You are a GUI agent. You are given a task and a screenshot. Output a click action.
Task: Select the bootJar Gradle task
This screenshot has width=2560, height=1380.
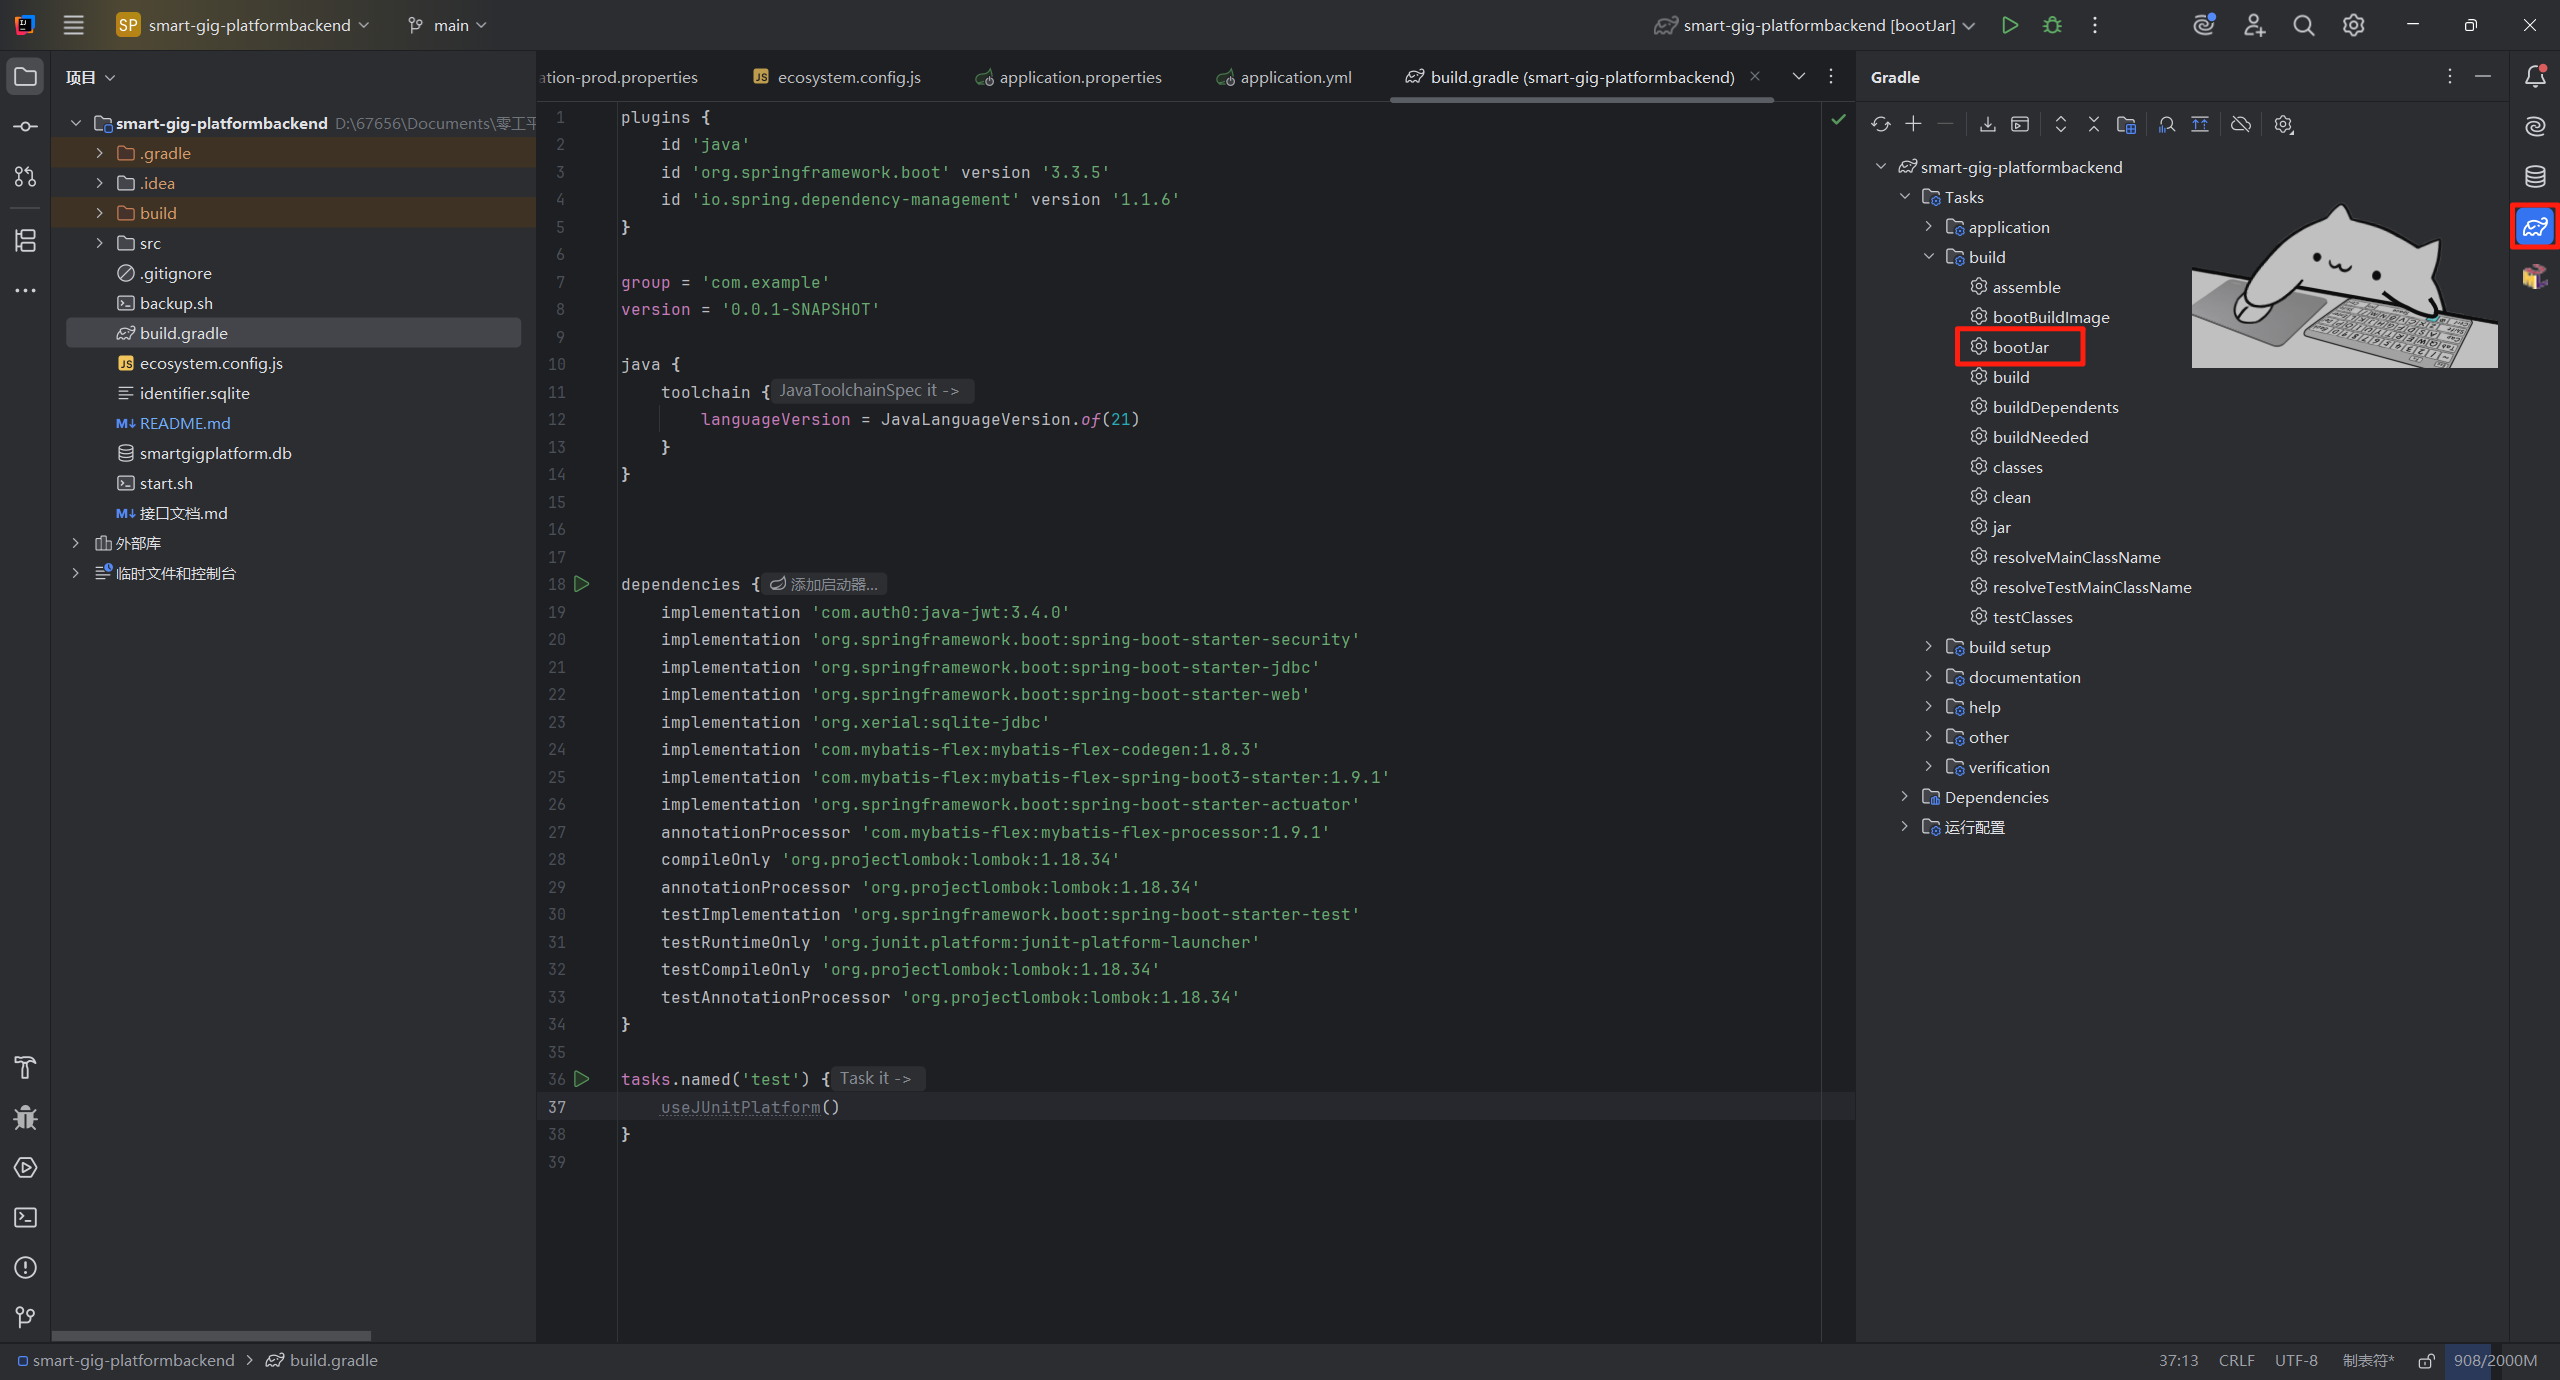[x=2020, y=347]
